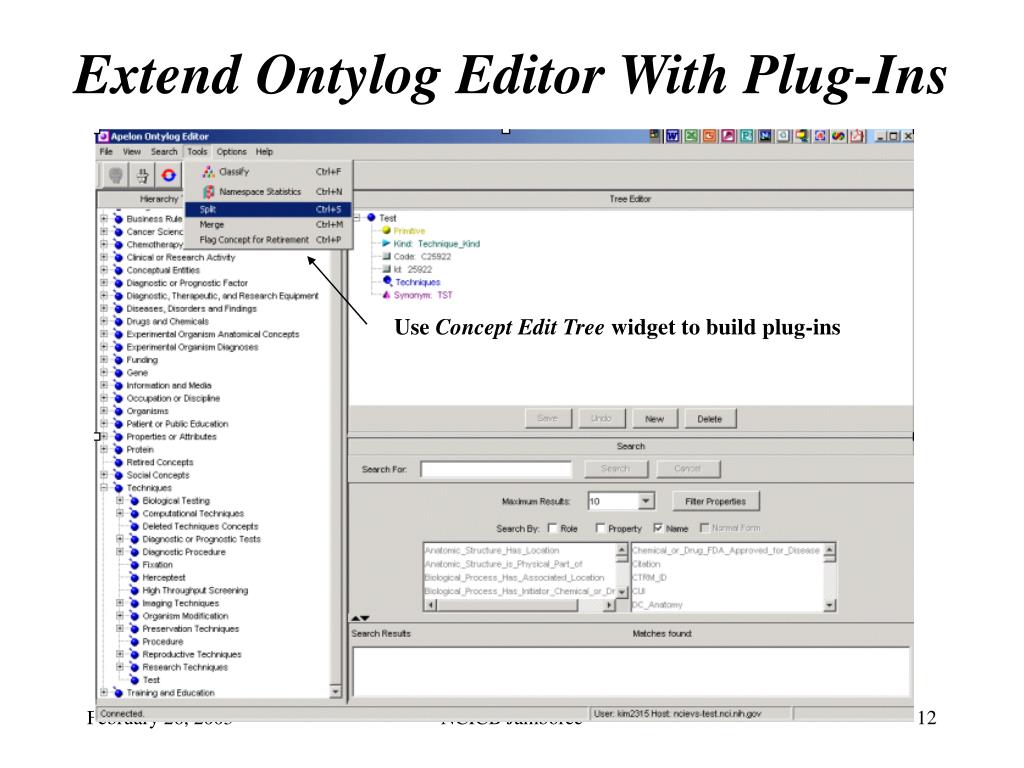Click the Netscape N icon in the shortcut bar
1024x768 pixels.
[765, 136]
